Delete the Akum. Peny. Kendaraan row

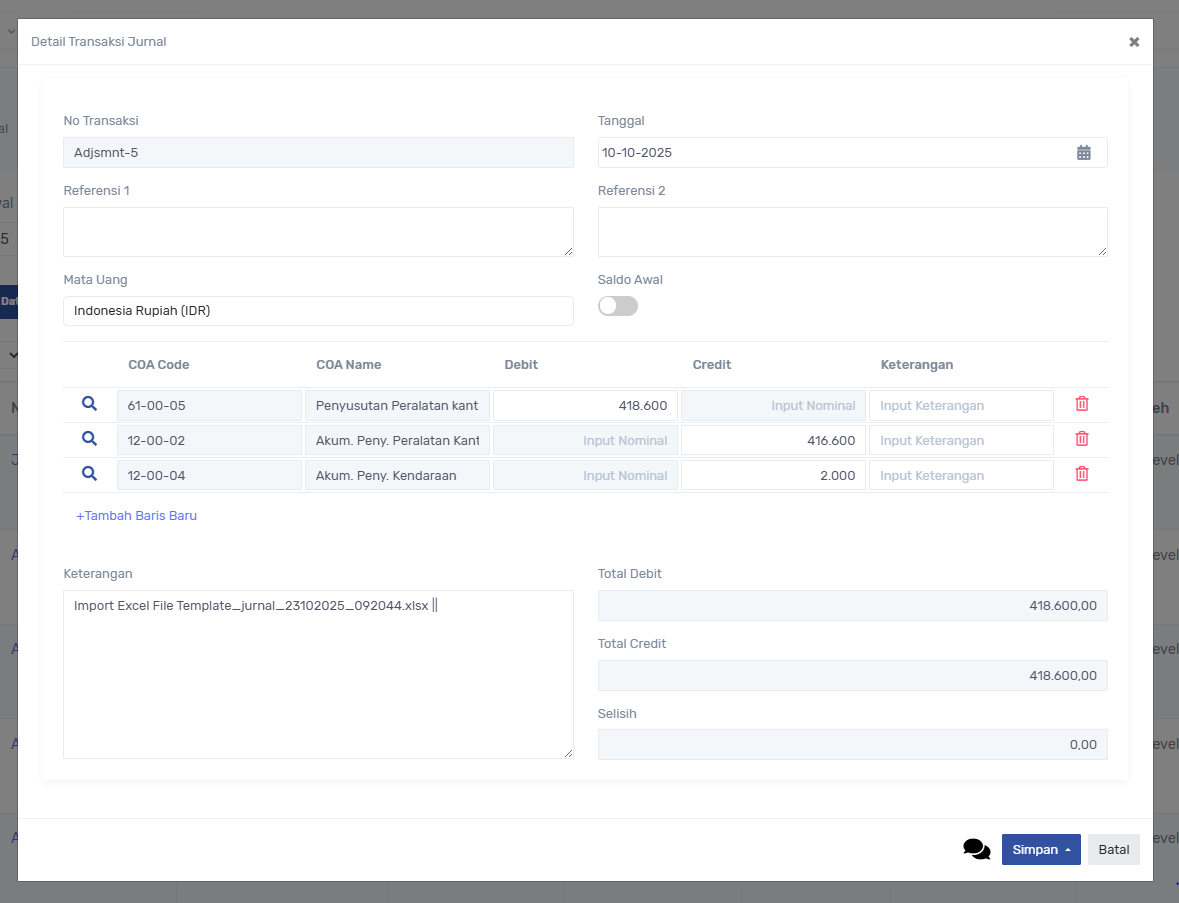point(1081,474)
